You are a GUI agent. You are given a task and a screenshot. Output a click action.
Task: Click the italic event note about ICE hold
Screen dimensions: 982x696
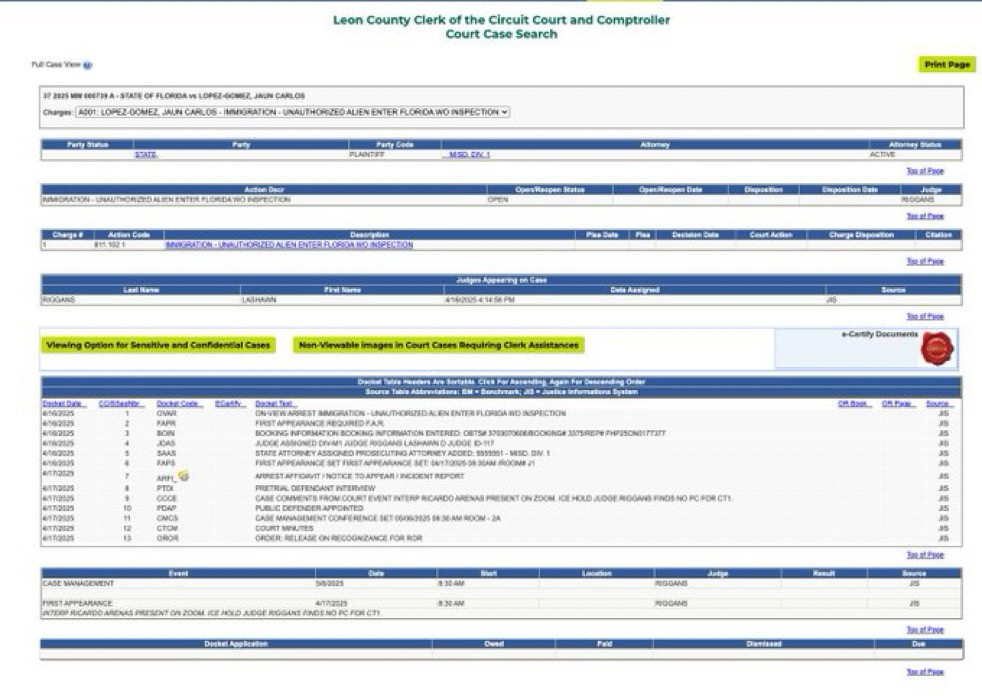click(x=212, y=613)
